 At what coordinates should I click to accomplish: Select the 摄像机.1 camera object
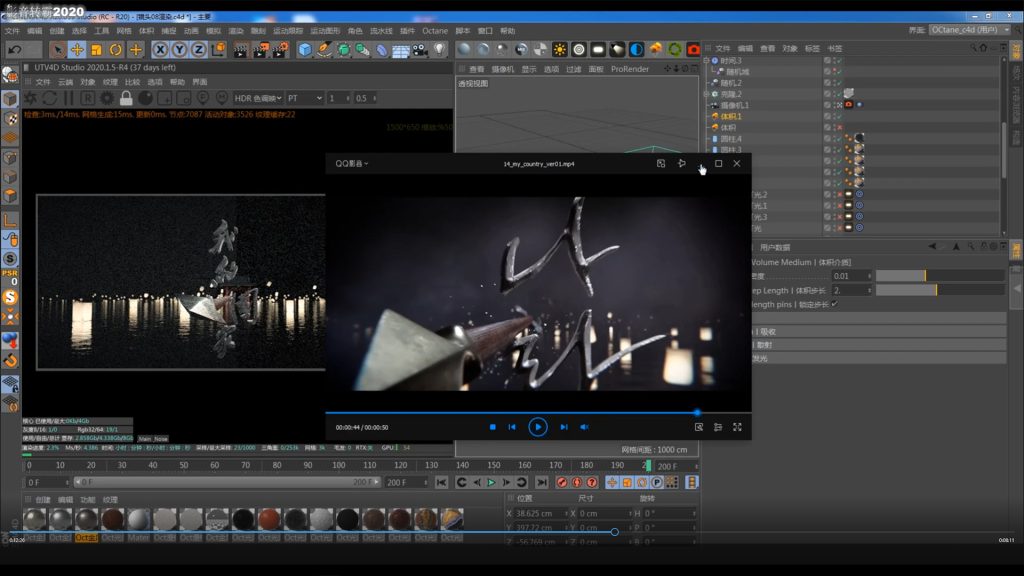(734, 105)
